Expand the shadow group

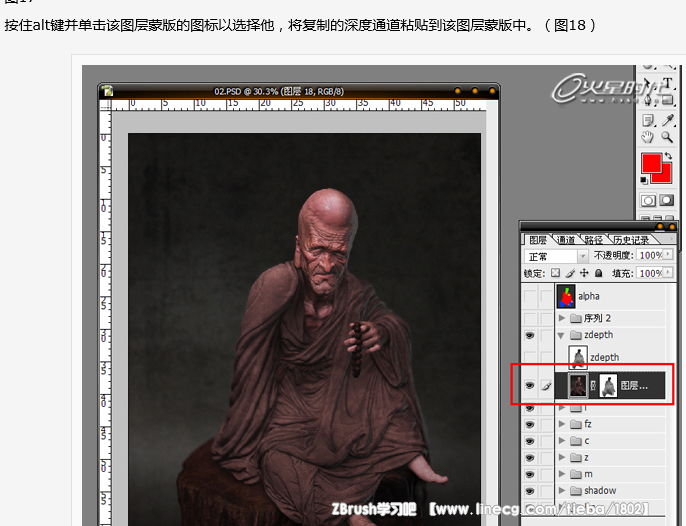(562, 490)
